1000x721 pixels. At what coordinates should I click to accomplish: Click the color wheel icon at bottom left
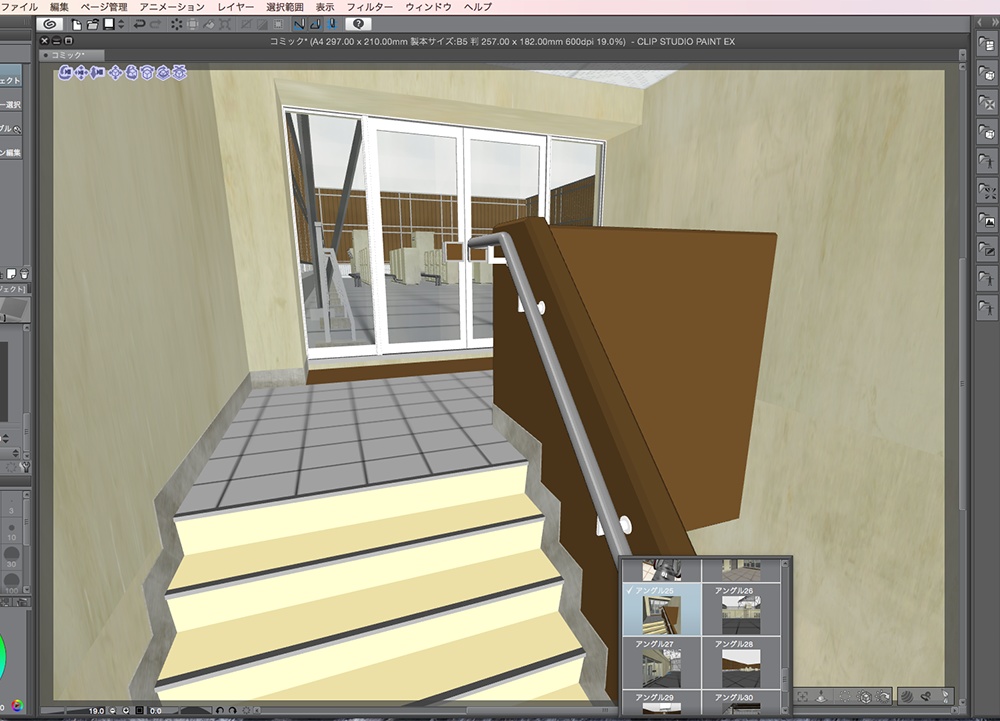(x=18, y=706)
